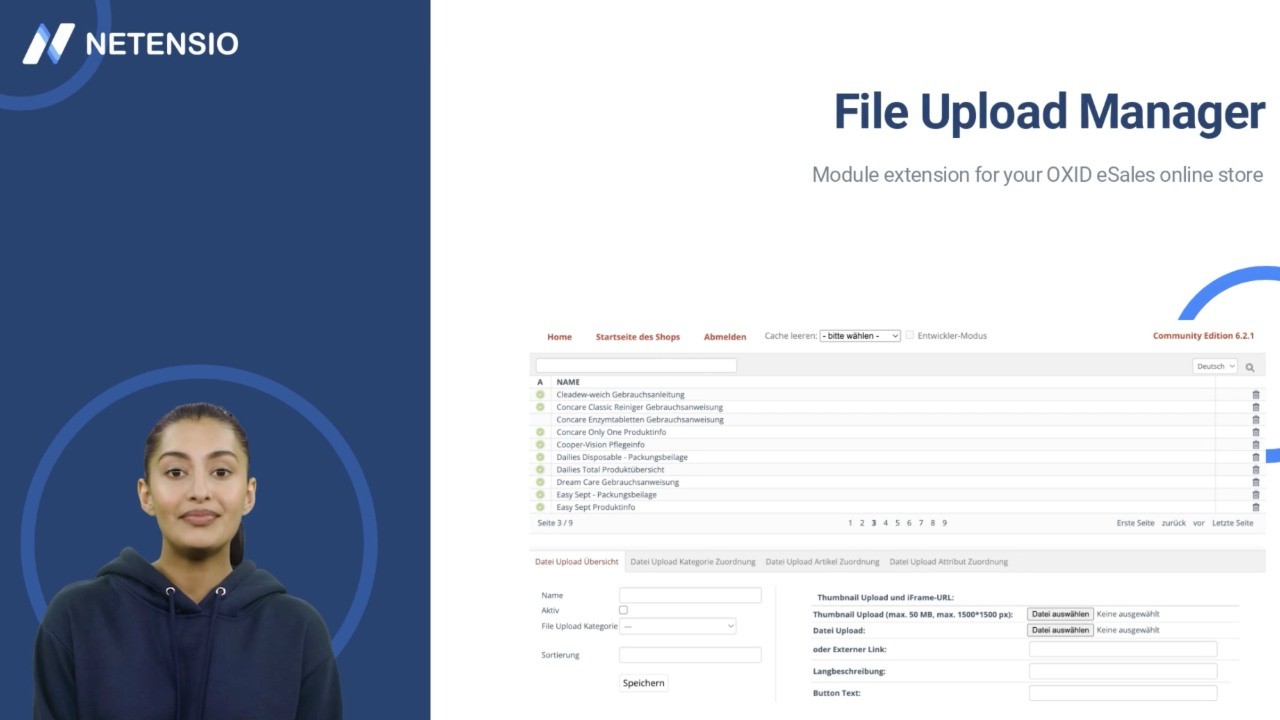Click trash icon for Cooper-Vision Pflegeinfo

tap(1256, 445)
